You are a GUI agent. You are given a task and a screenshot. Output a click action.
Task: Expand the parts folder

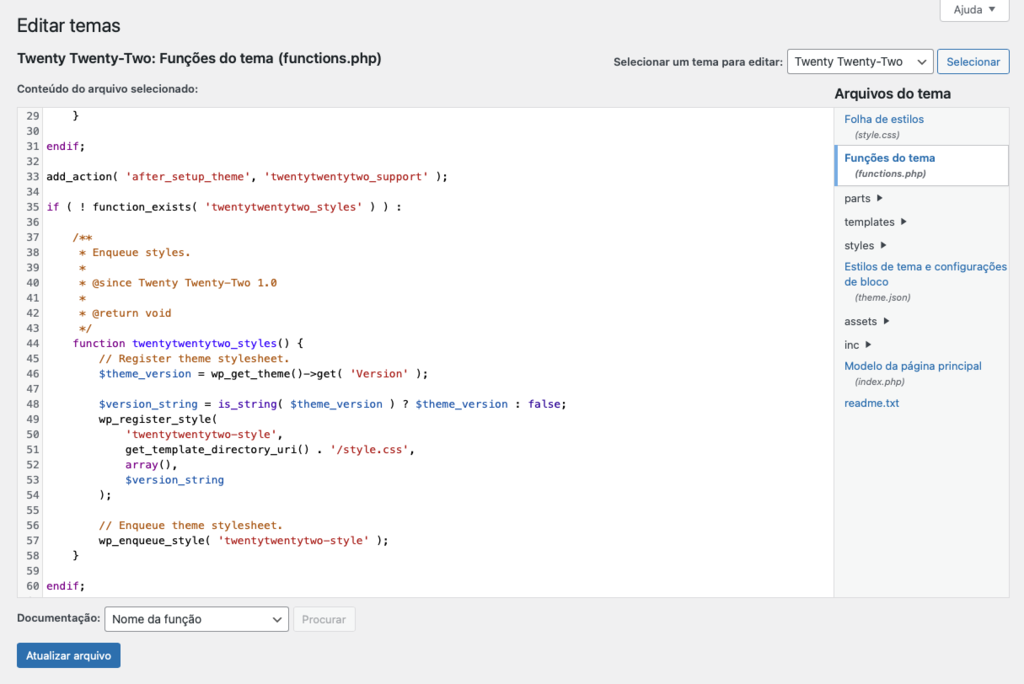click(x=858, y=198)
